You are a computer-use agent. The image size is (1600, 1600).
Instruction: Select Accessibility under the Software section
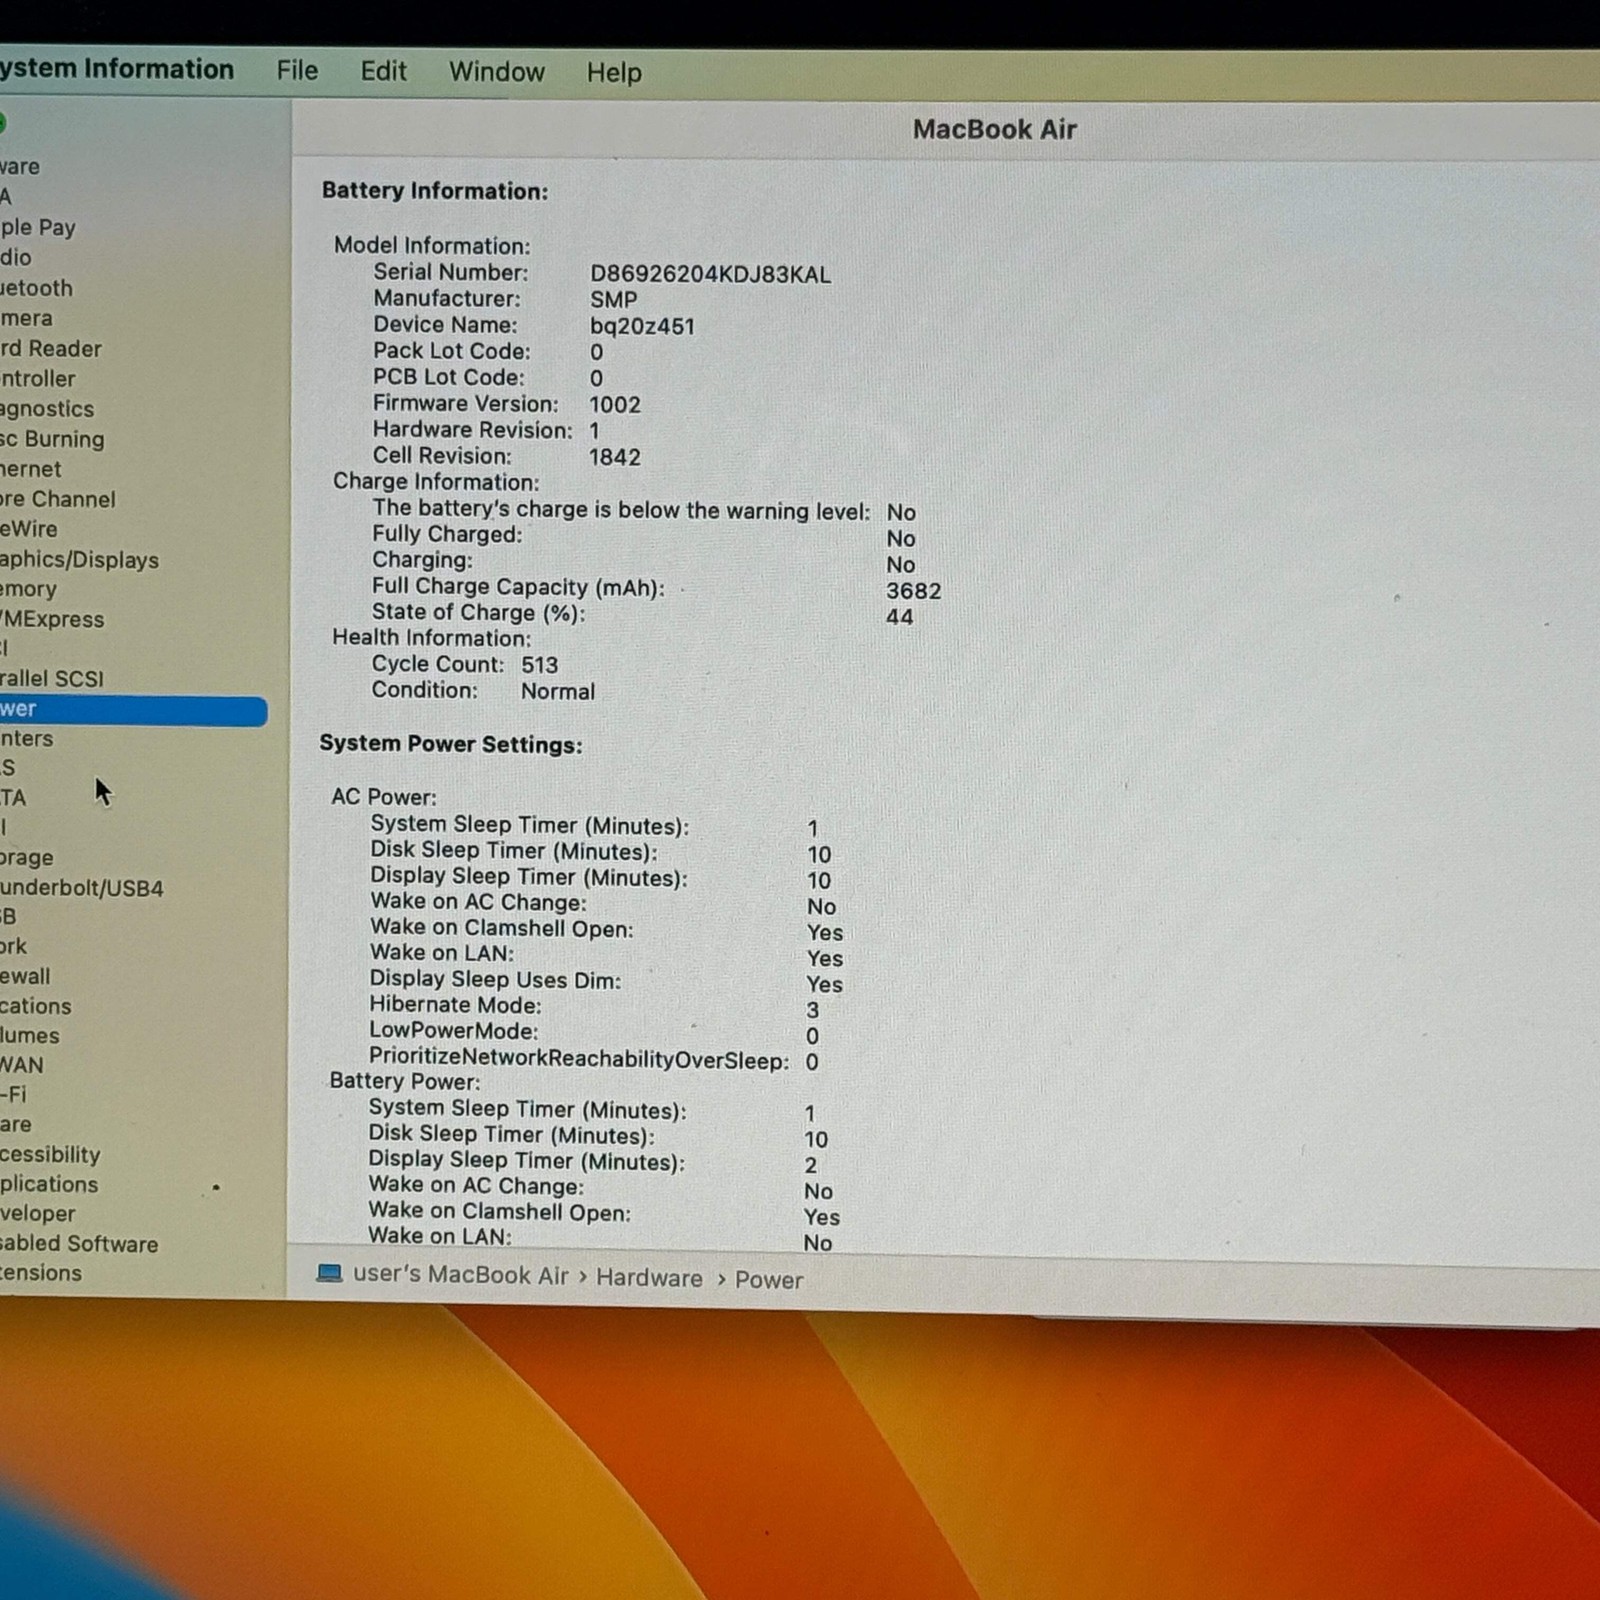[x=50, y=1154]
